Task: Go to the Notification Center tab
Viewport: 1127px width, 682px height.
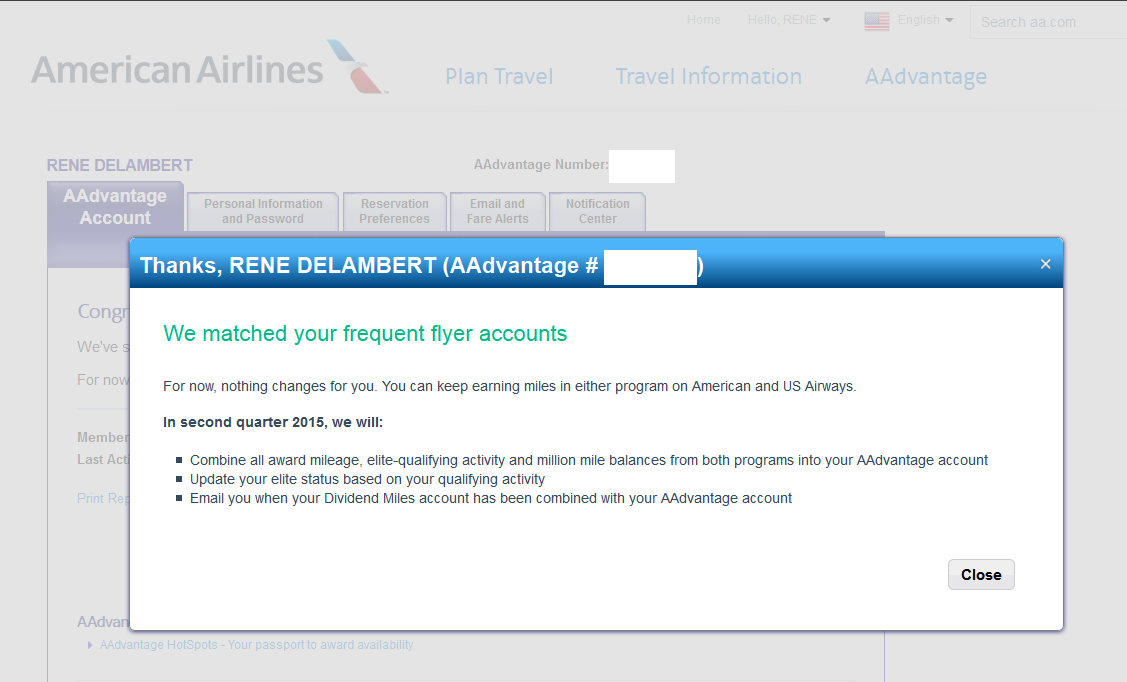Action: (x=598, y=211)
